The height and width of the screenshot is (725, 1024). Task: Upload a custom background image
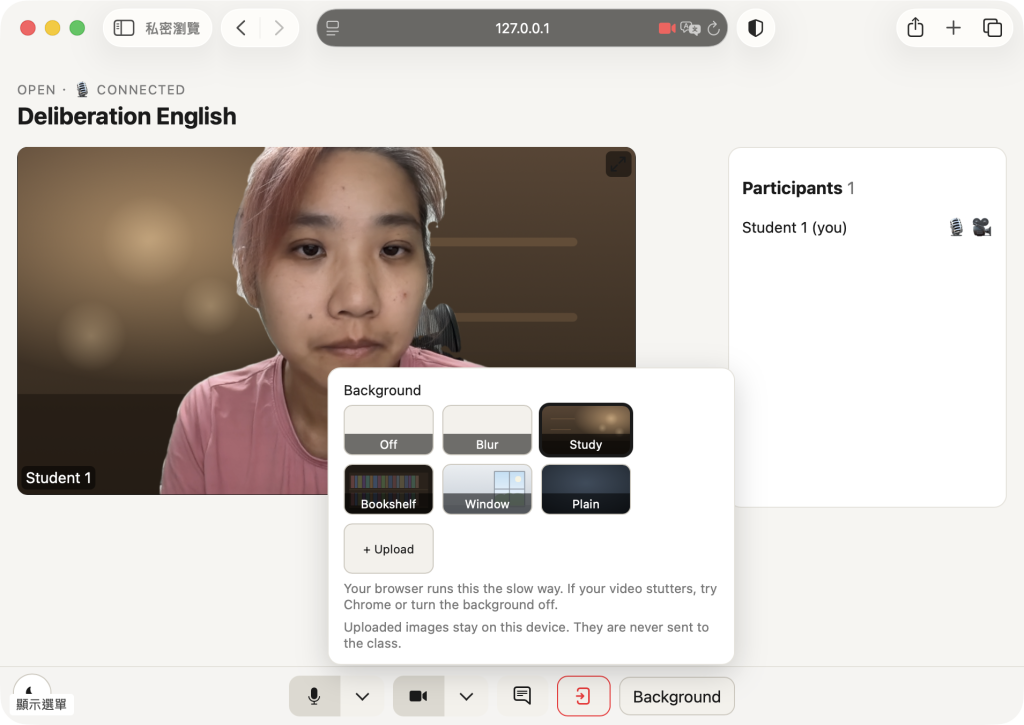pyautogui.click(x=389, y=549)
